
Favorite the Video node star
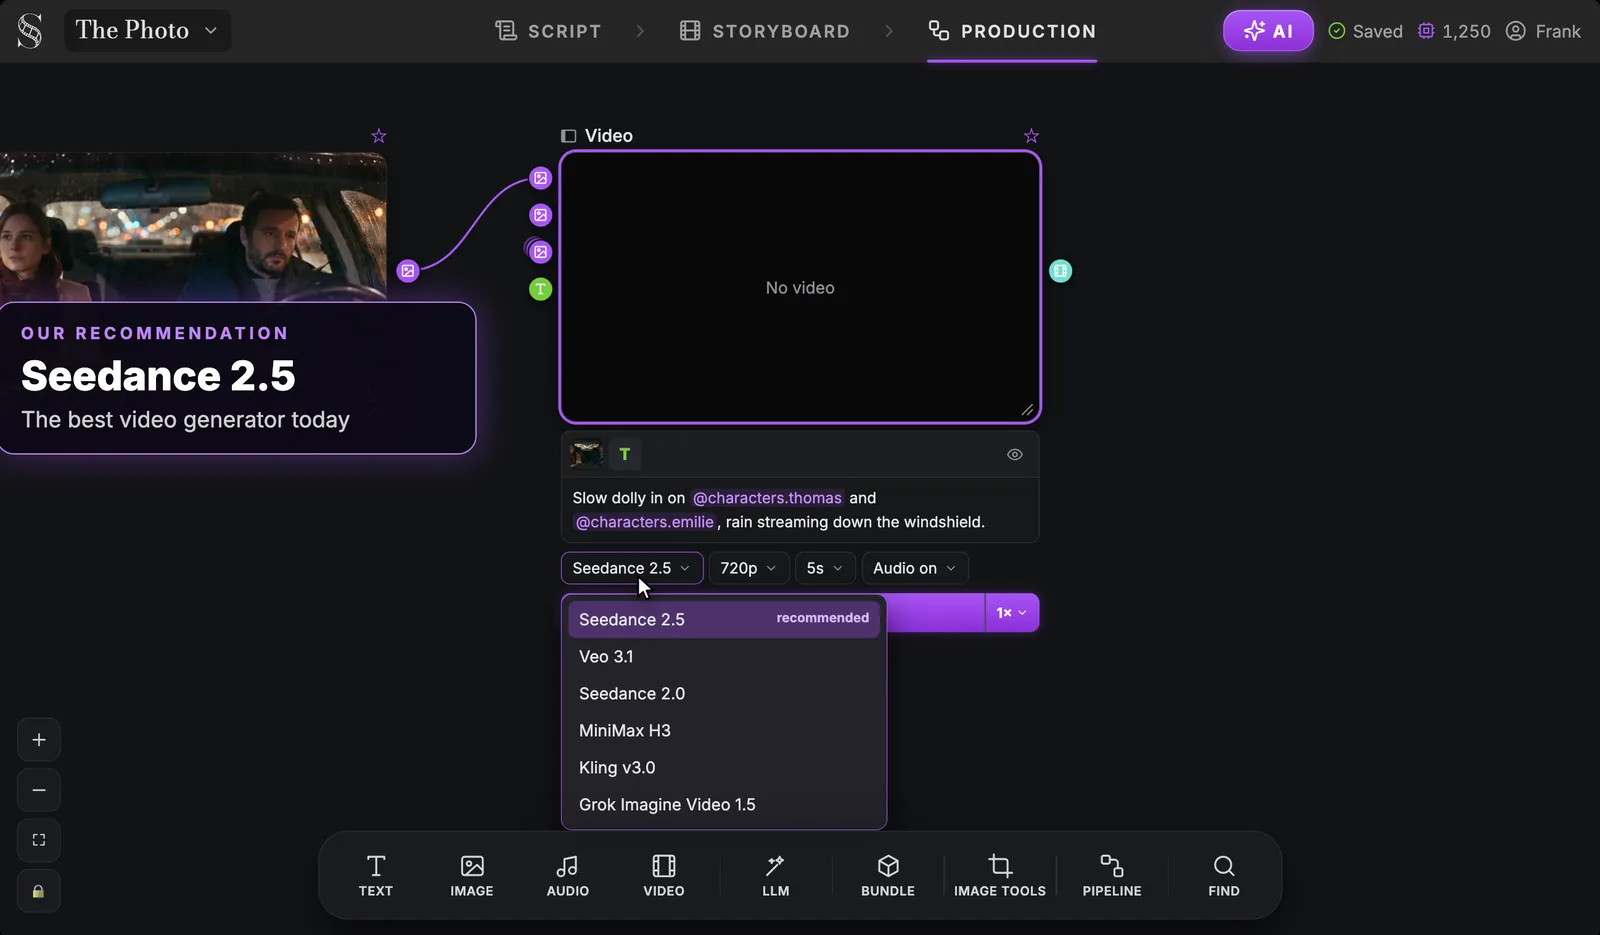1031,136
